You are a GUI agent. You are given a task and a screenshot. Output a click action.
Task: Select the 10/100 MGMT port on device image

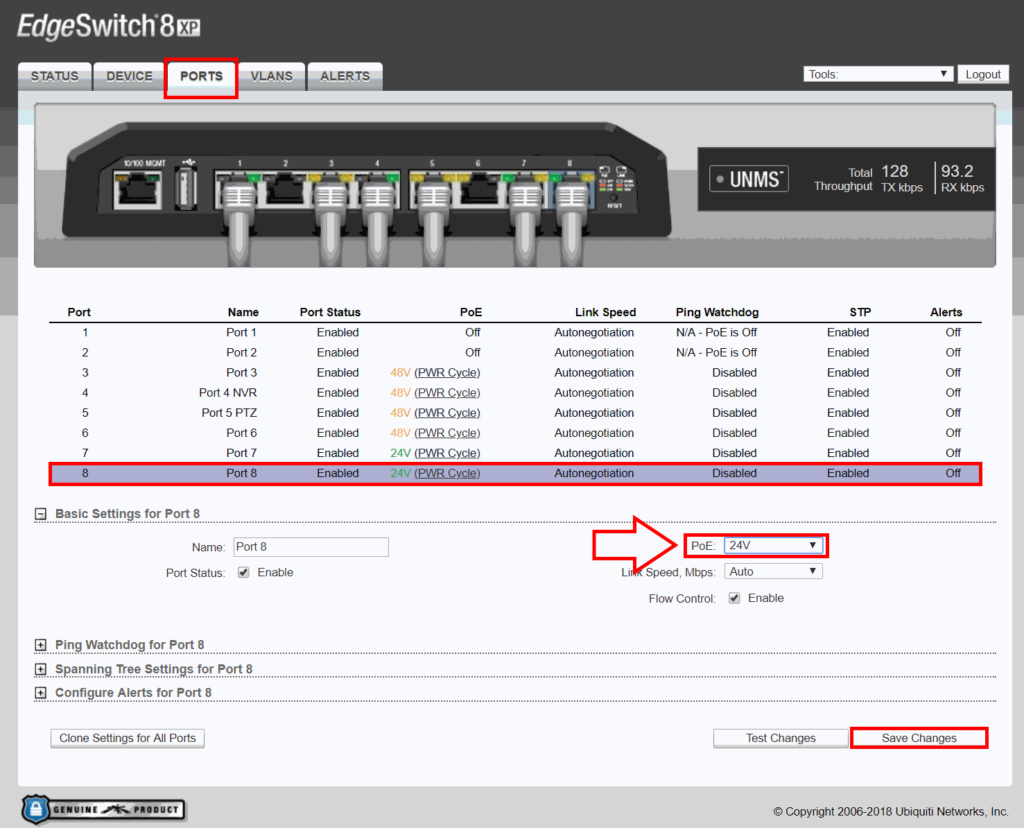tap(138, 189)
